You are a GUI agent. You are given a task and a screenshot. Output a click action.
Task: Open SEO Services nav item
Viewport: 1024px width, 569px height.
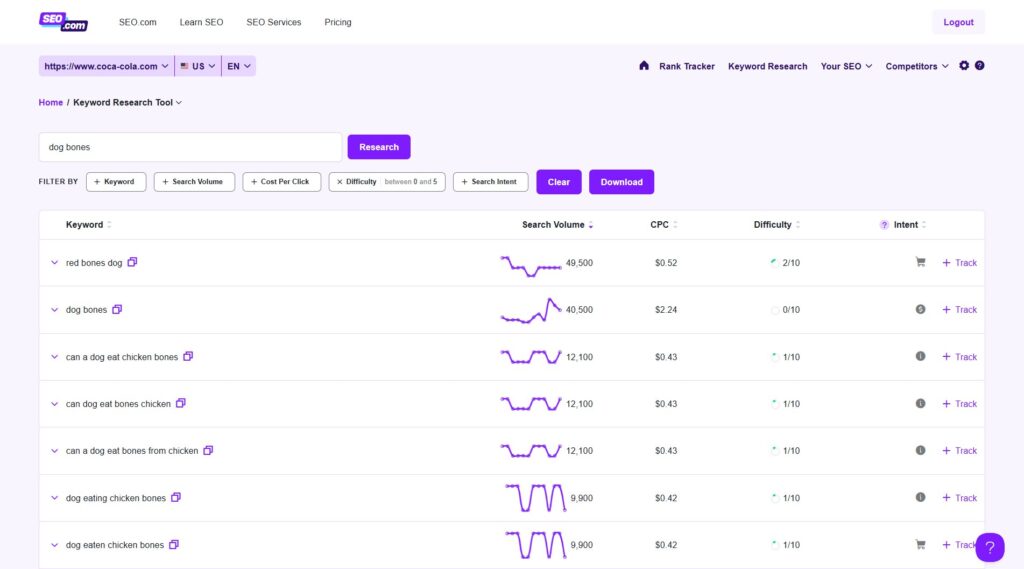[274, 22]
